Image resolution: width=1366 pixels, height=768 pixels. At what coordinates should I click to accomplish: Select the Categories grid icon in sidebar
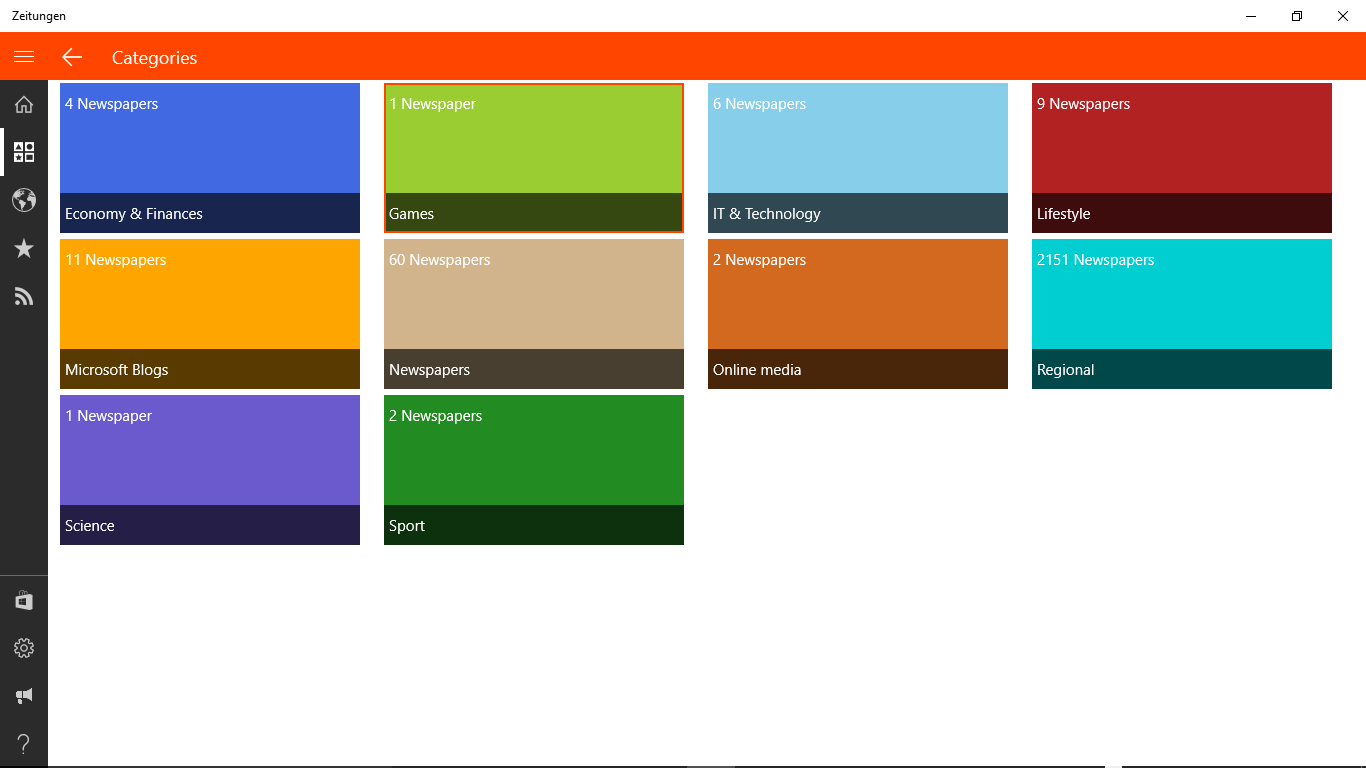24,152
